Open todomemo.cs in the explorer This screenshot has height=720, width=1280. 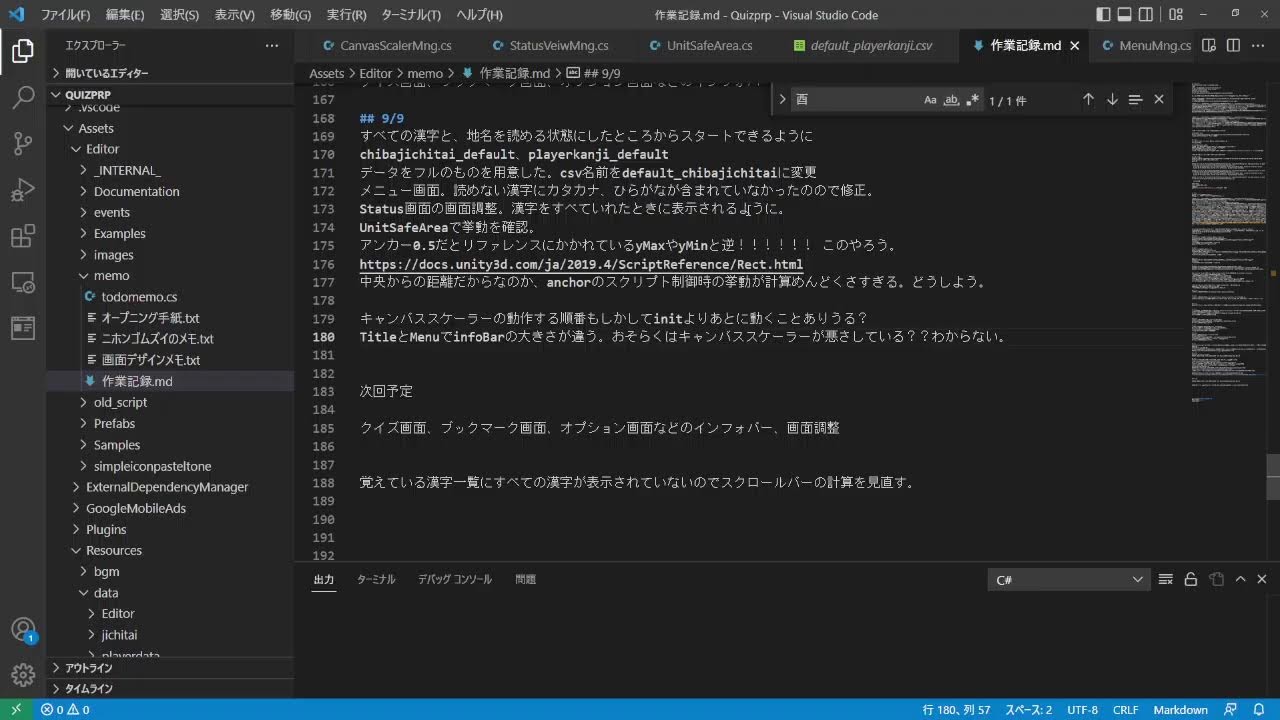pos(170,296)
